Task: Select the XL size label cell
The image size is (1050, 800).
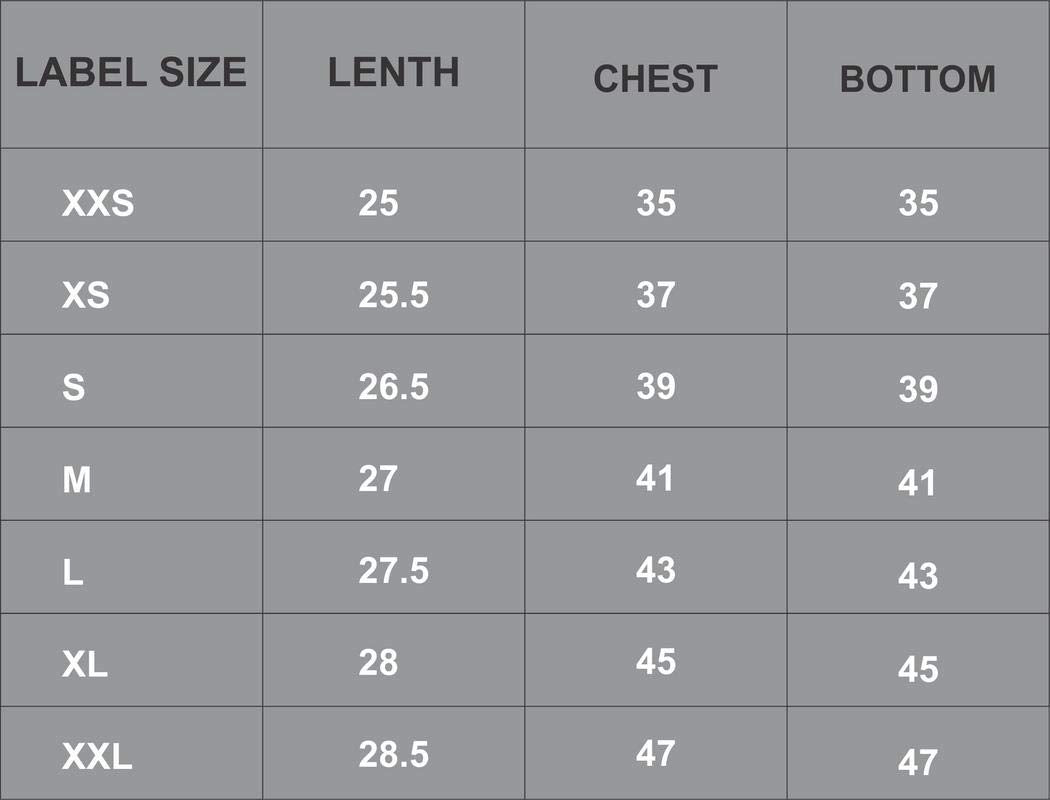Action: tap(85, 665)
